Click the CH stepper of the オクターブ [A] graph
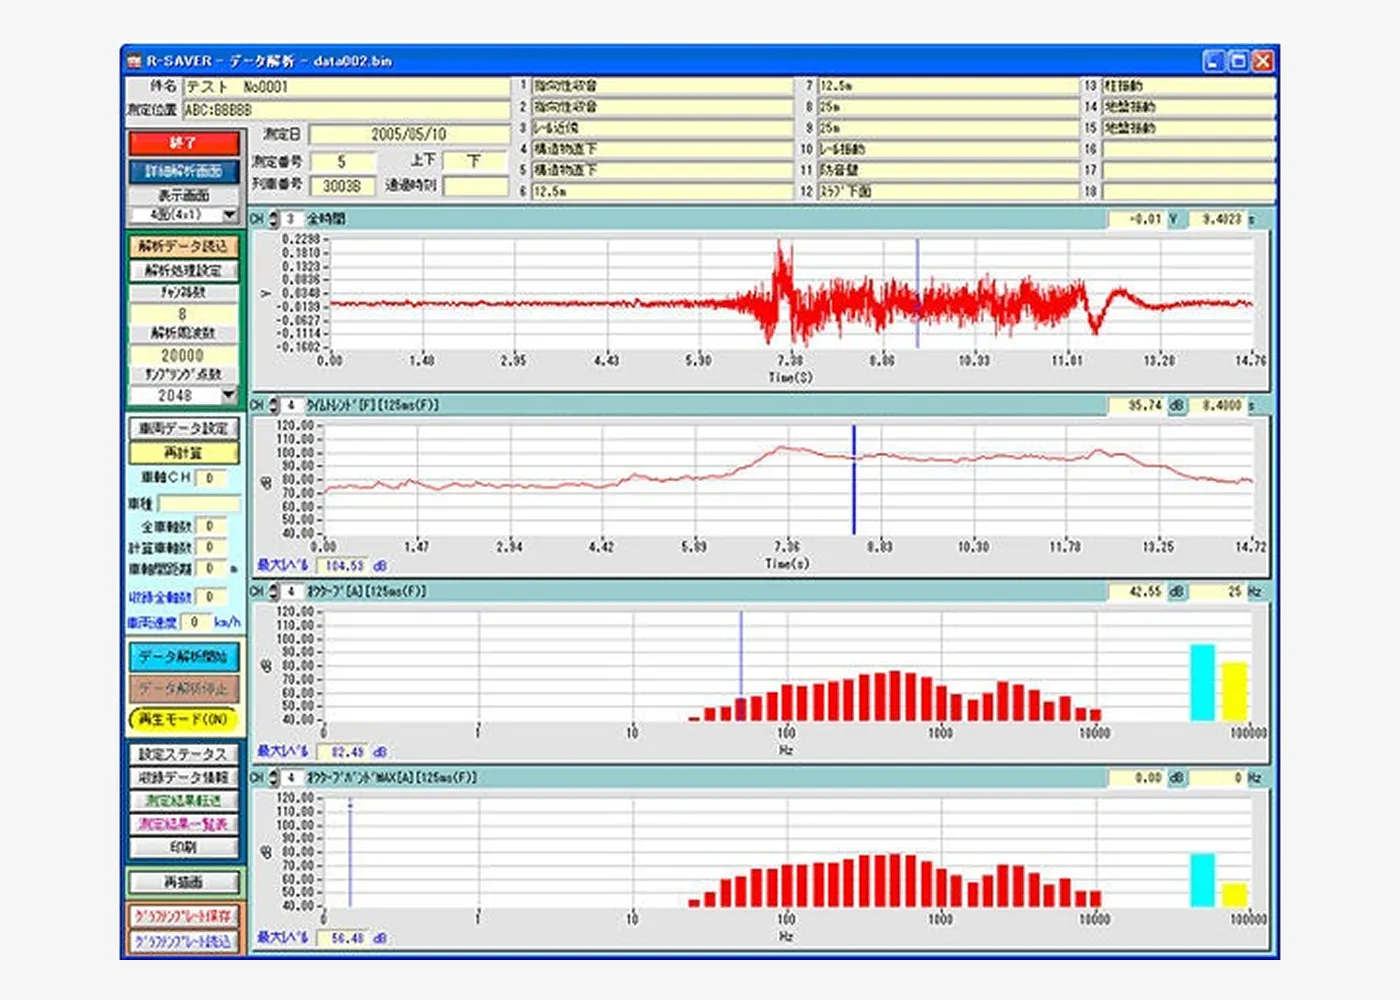1400x1000 pixels. pyautogui.click(x=273, y=592)
